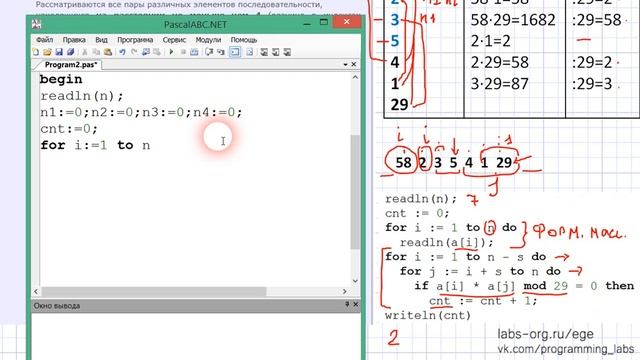This screenshot has height=360, width=640.
Task: Click the 'readln(n);' line in PascalABC editor
Action: (x=82, y=96)
